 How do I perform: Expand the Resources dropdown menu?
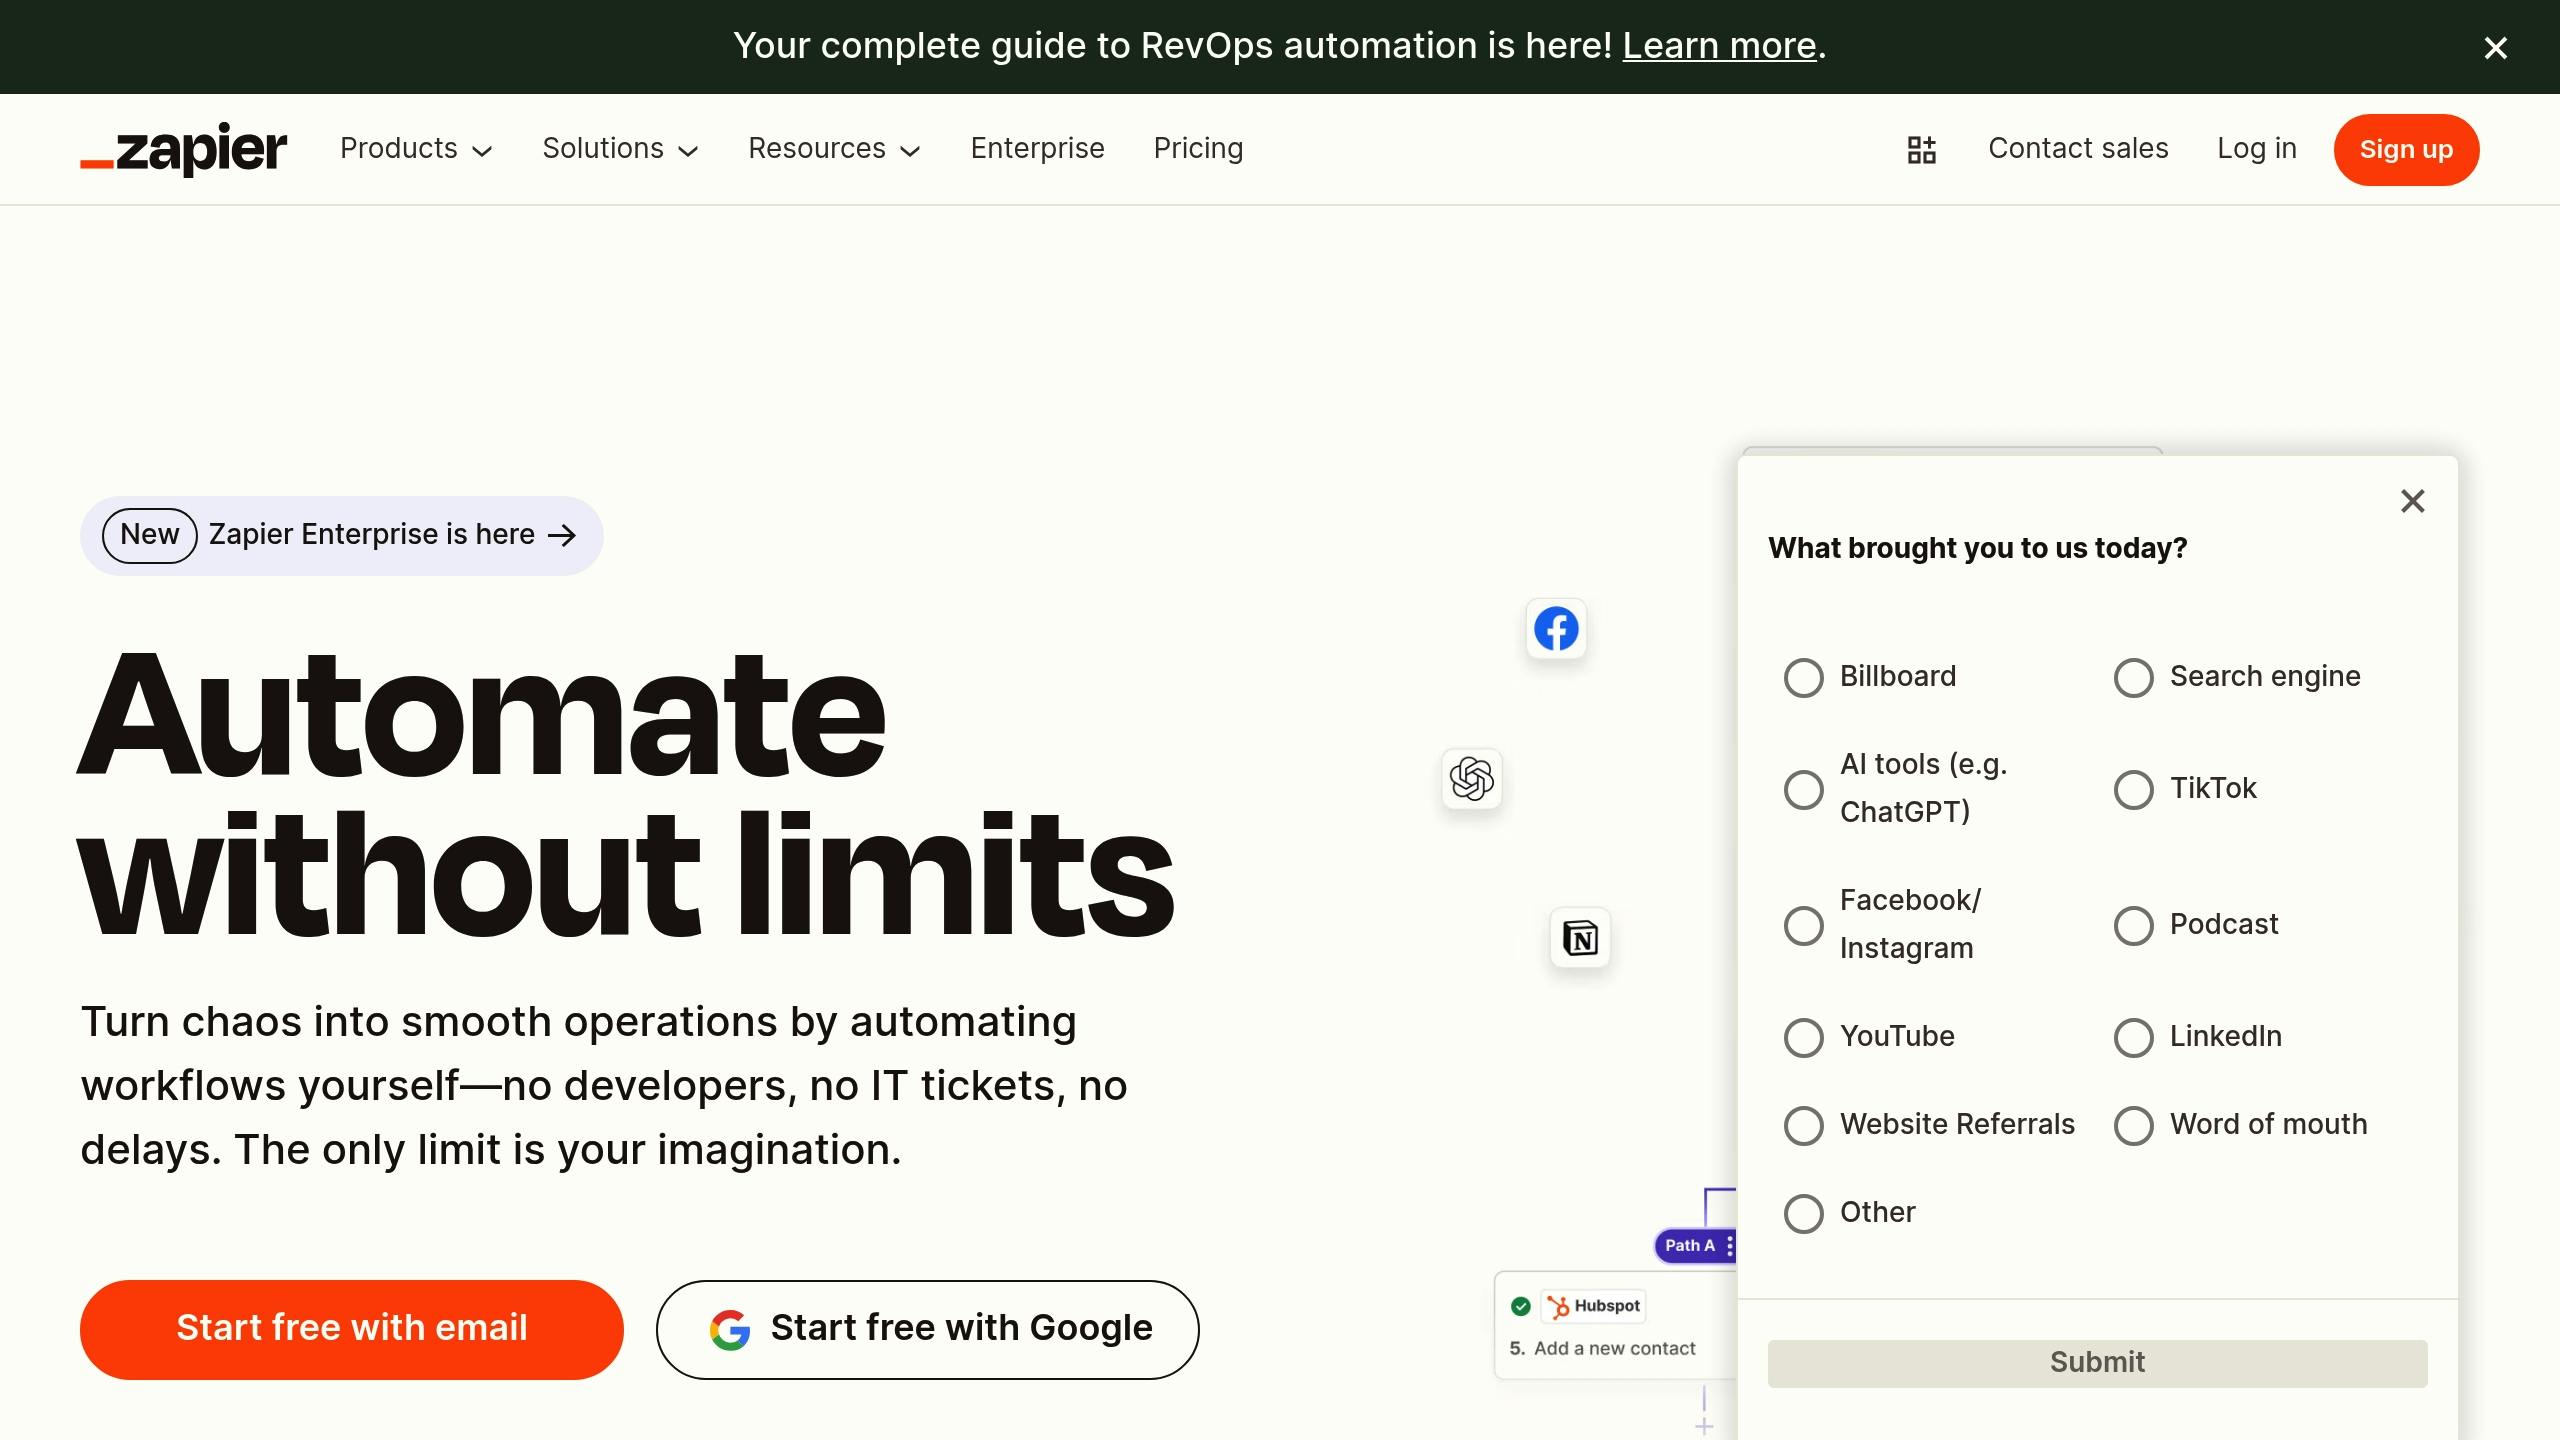point(834,149)
